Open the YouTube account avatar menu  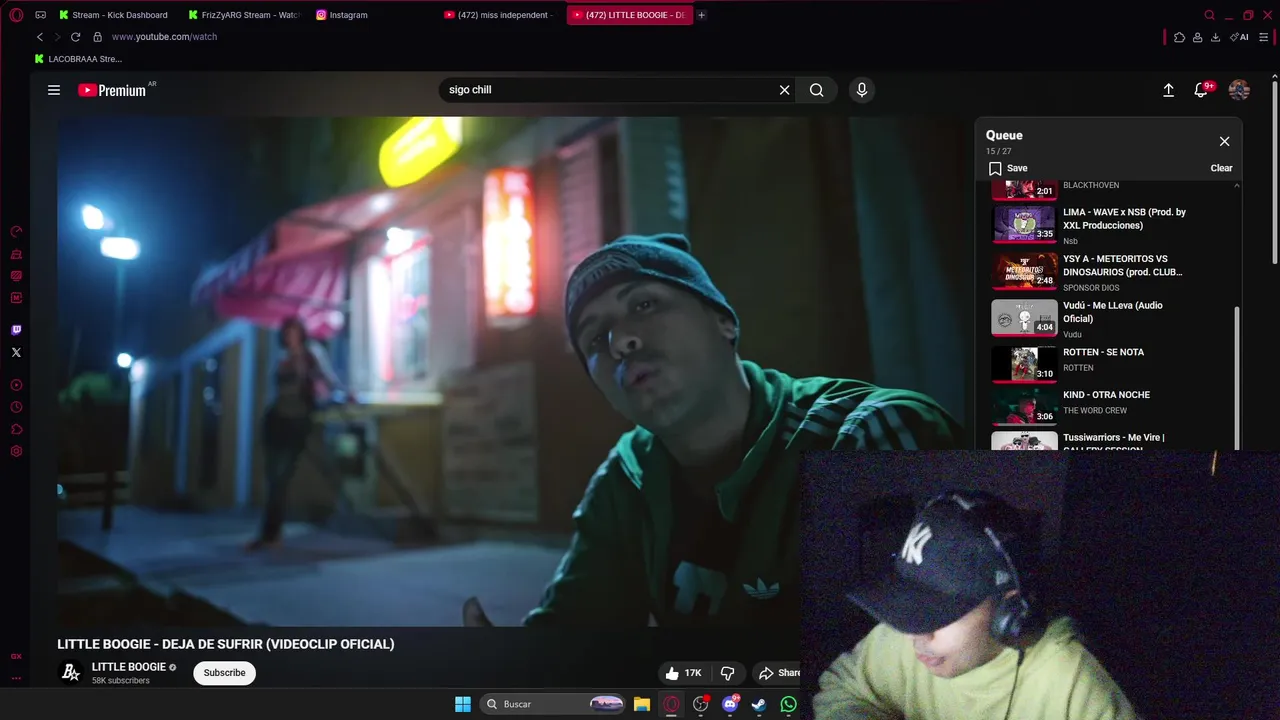[1239, 90]
